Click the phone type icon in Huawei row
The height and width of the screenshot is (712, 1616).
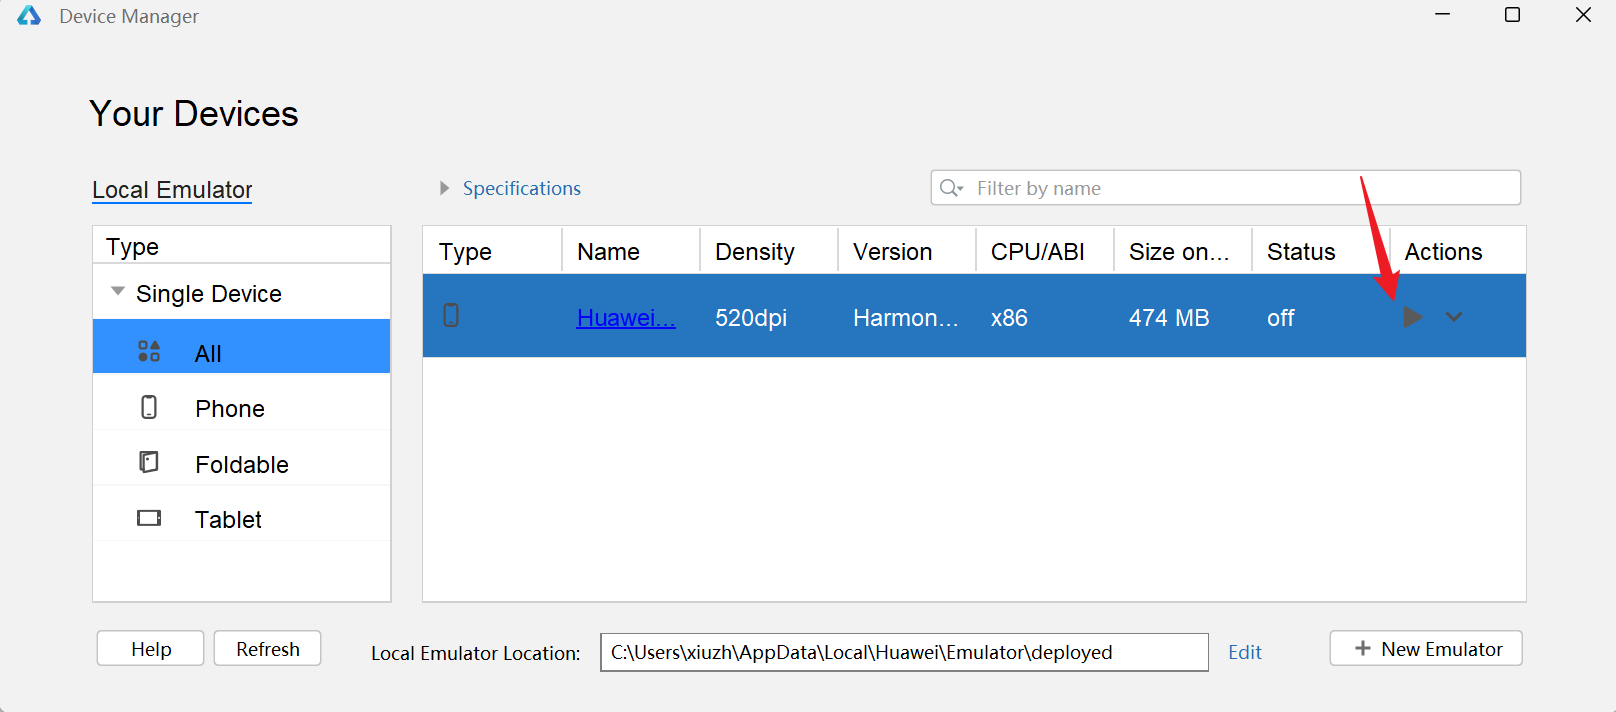coord(451,316)
